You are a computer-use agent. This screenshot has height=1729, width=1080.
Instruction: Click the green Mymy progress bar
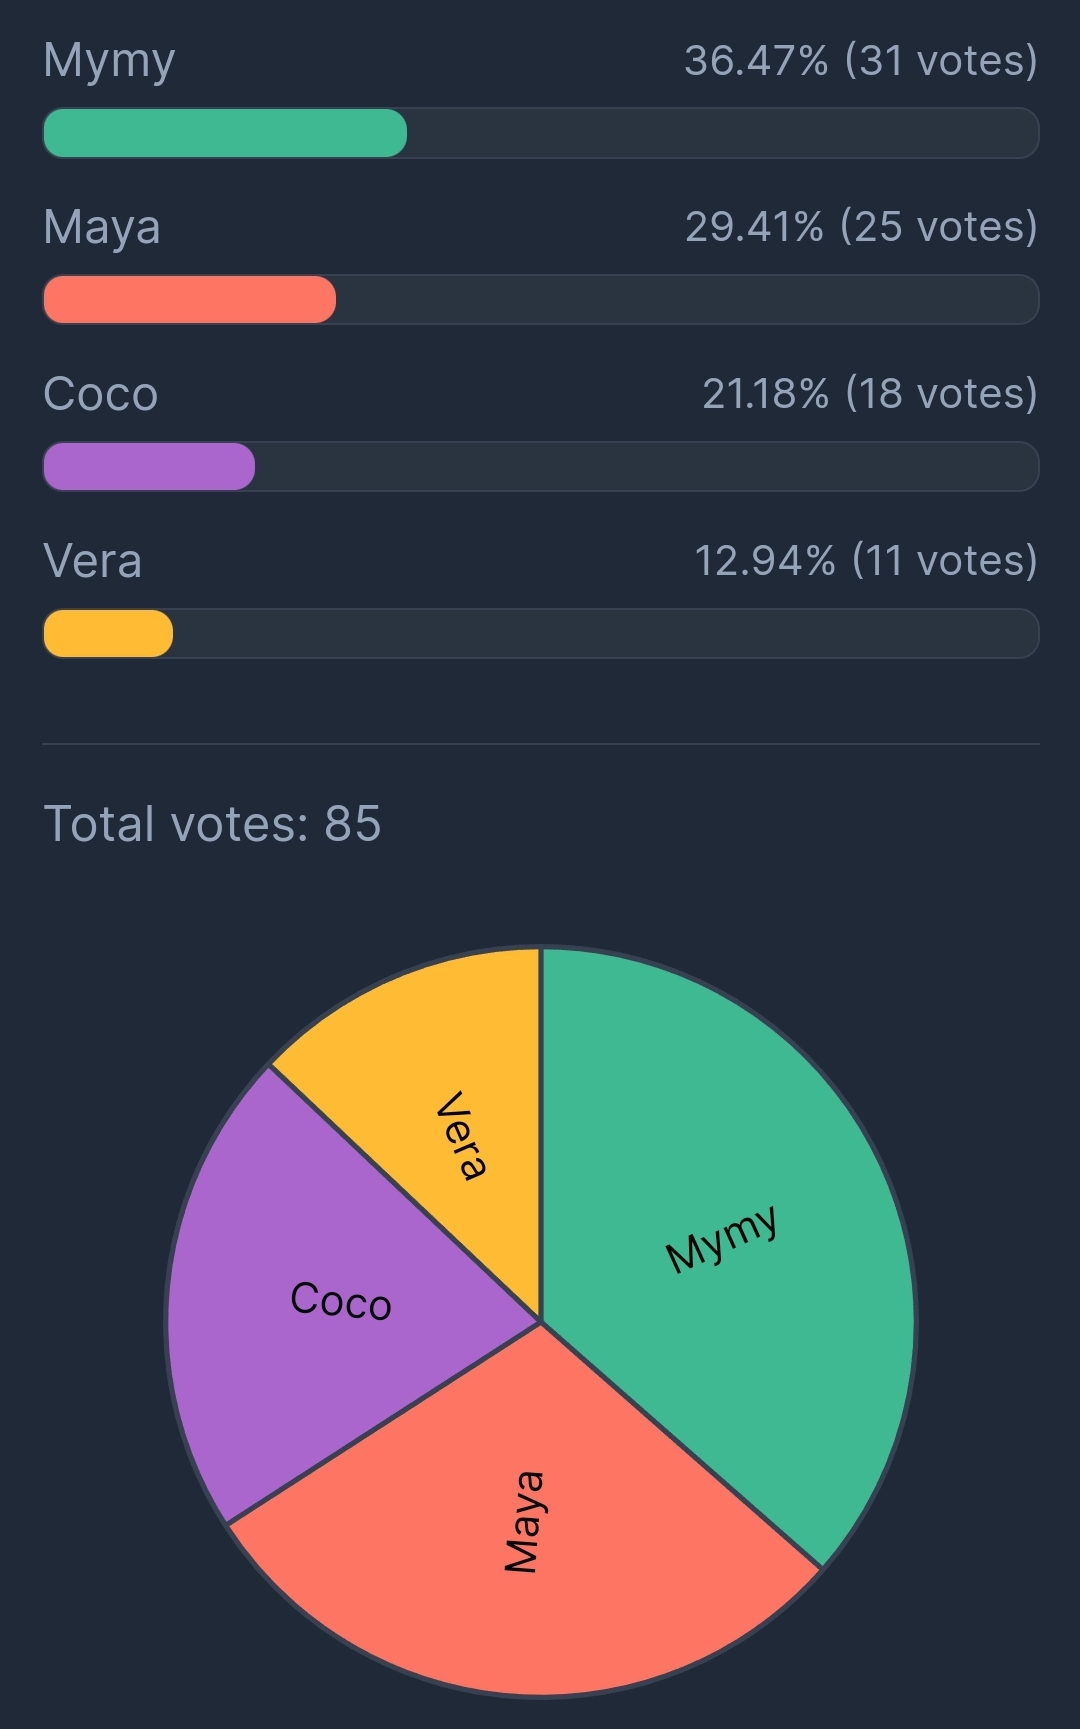[225, 133]
